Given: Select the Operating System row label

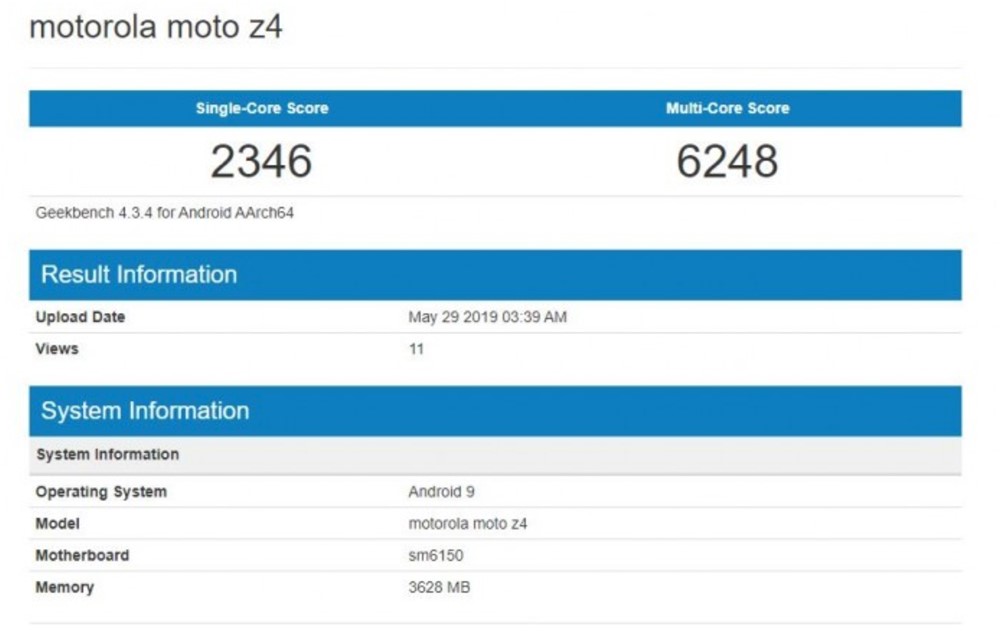Looking at the screenshot, I should (101, 492).
